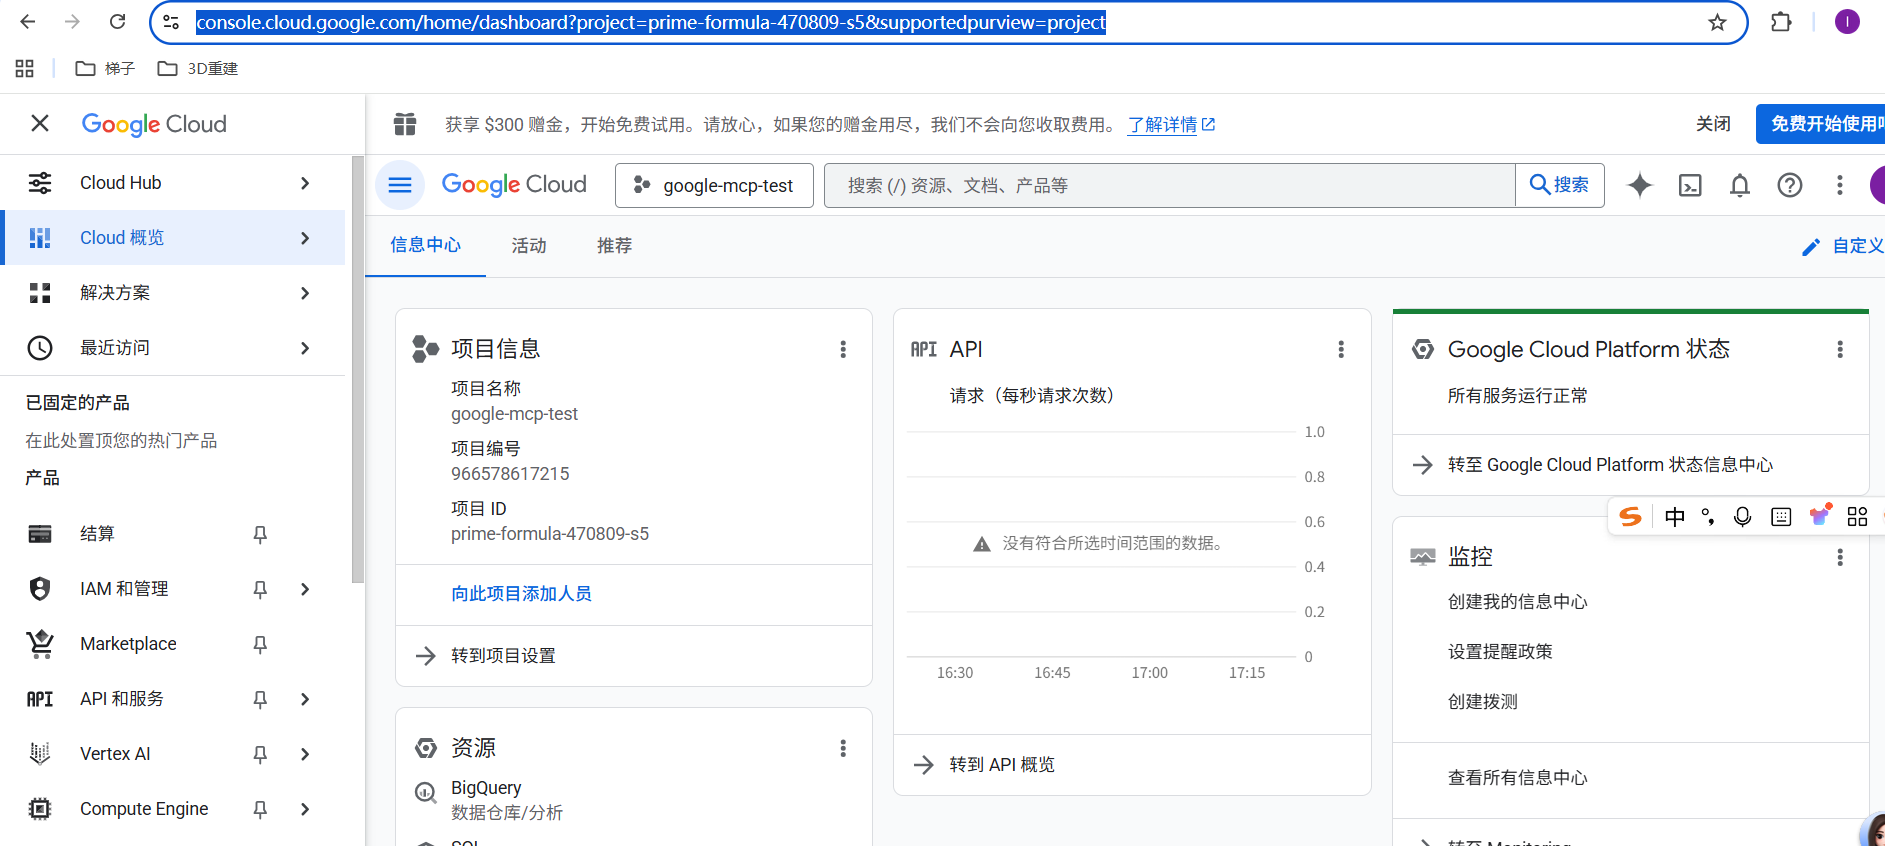Image resolution: width=1885 pixels, height=846 pixels.
Task: Open more options on 监控 card
Action: click(x=1839, y=557)
